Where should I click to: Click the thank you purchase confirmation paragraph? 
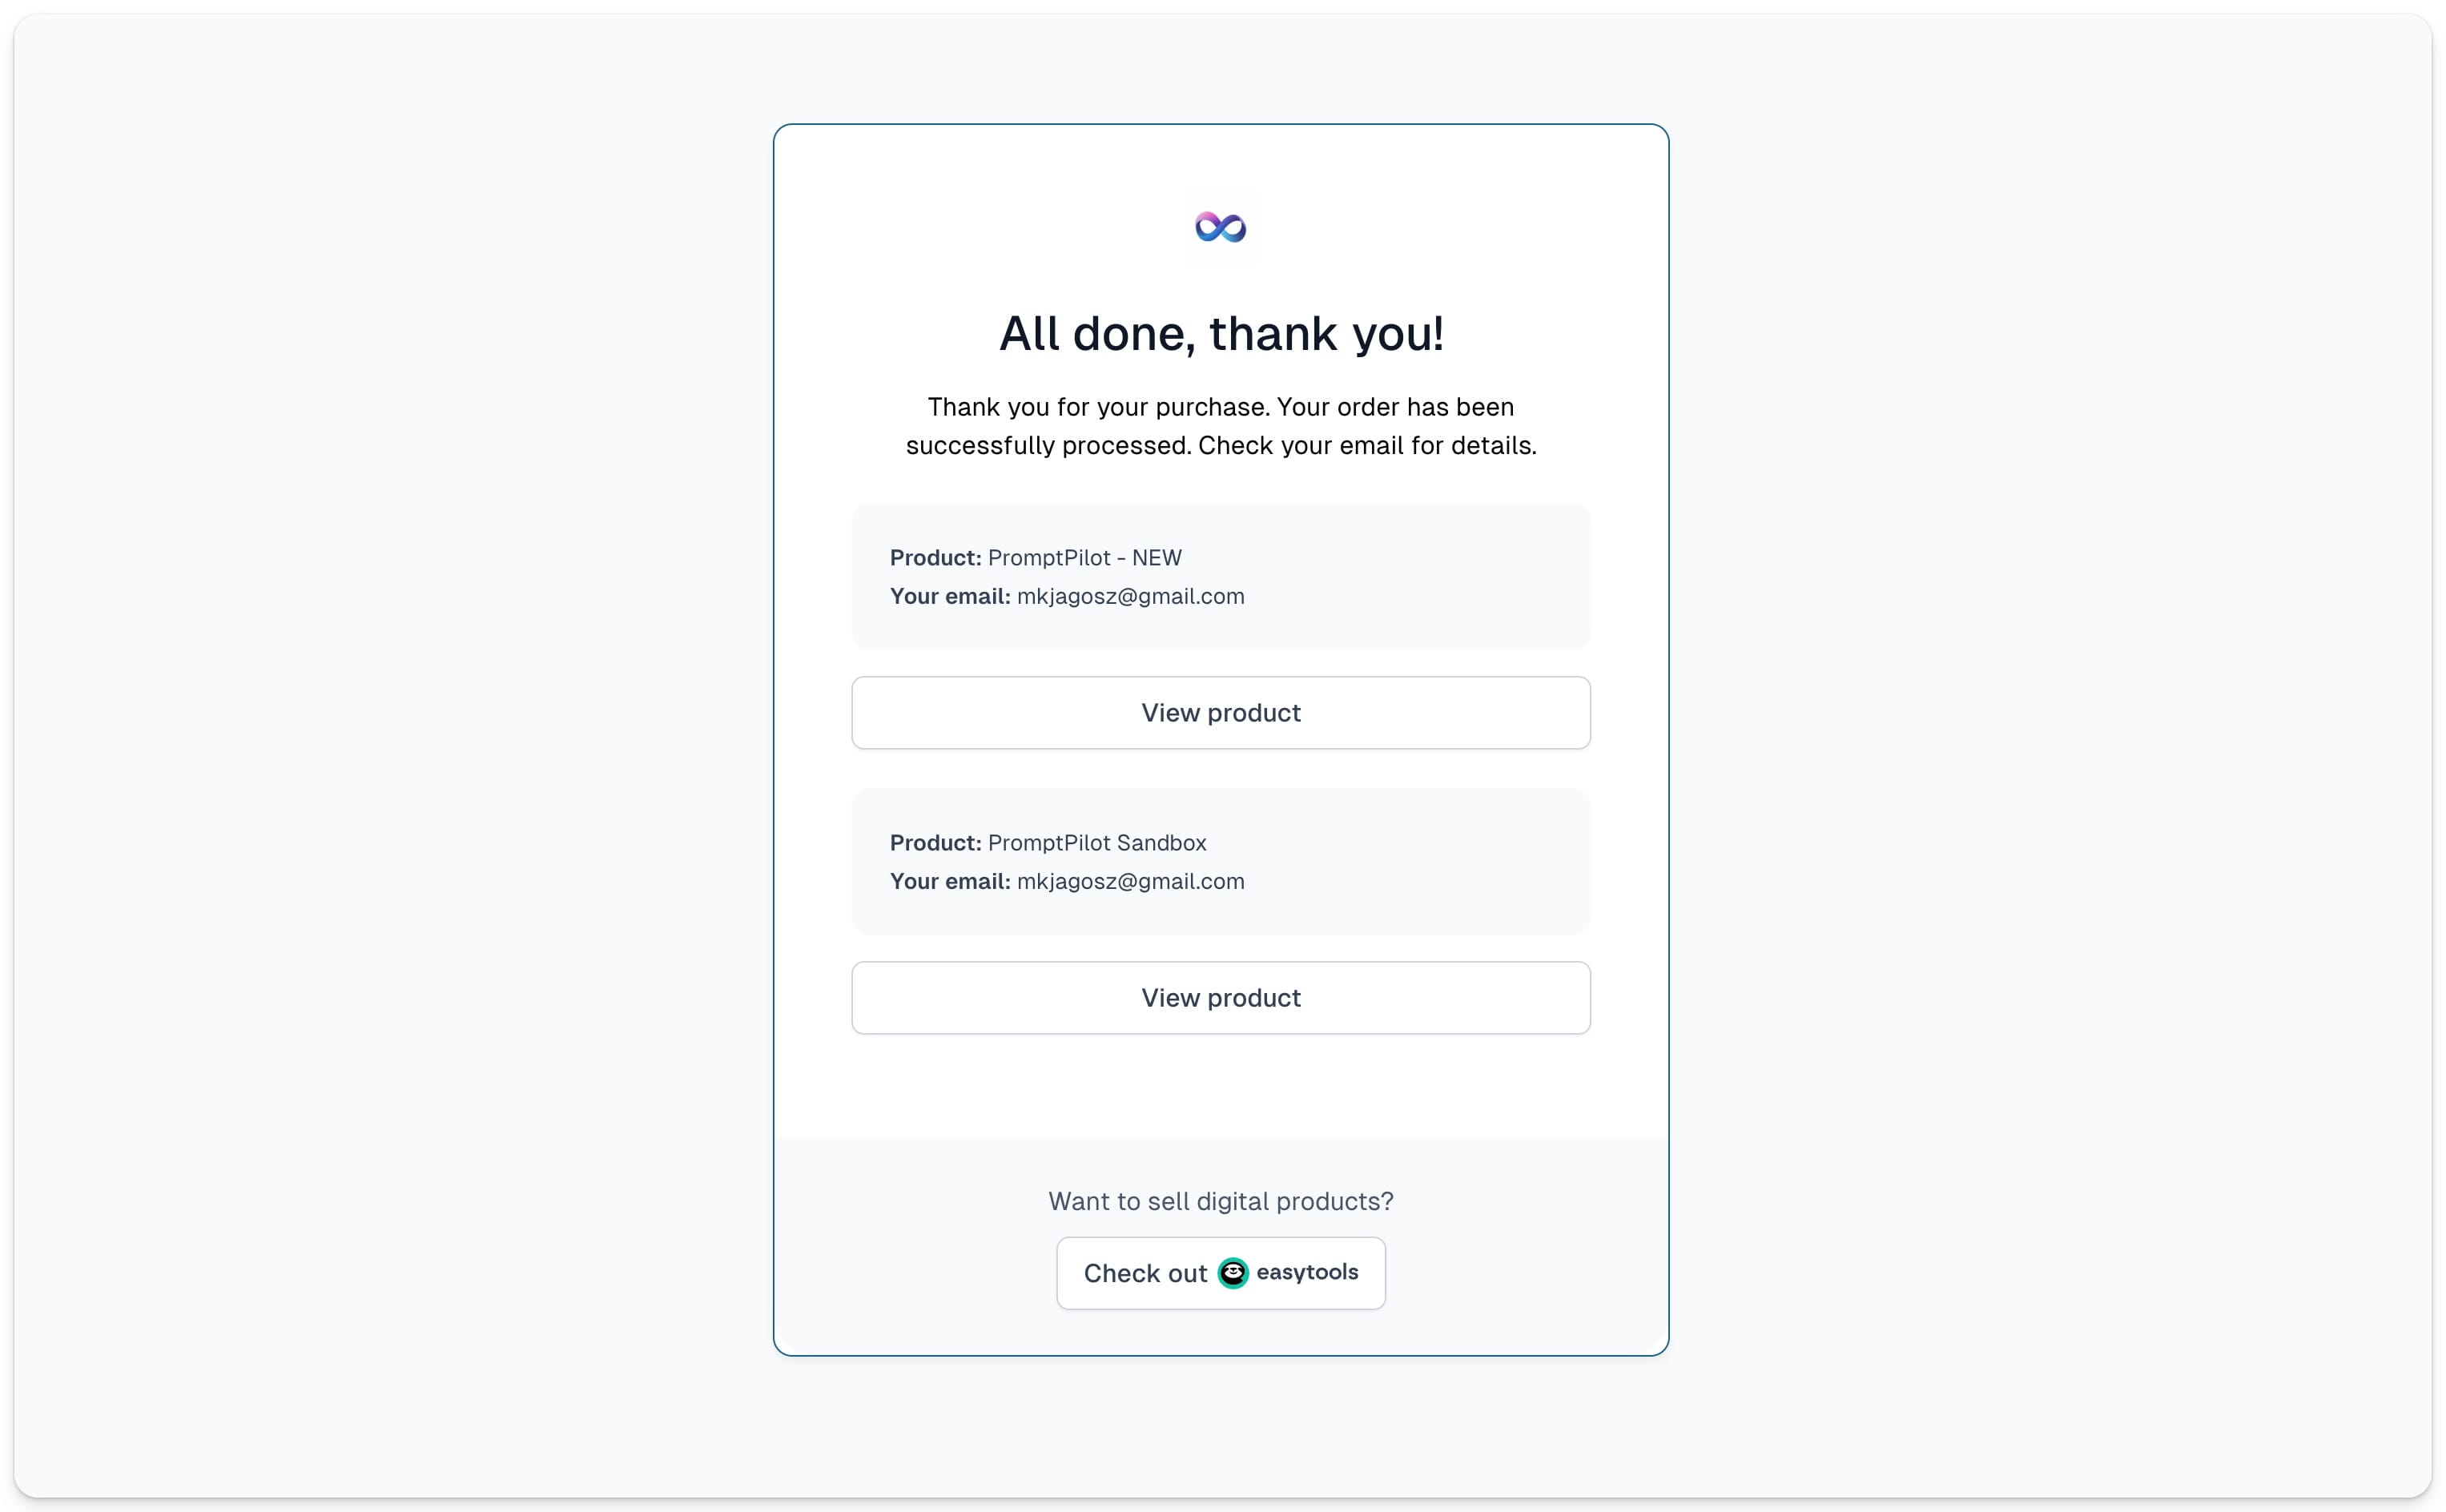click(x=1221, y=426)
